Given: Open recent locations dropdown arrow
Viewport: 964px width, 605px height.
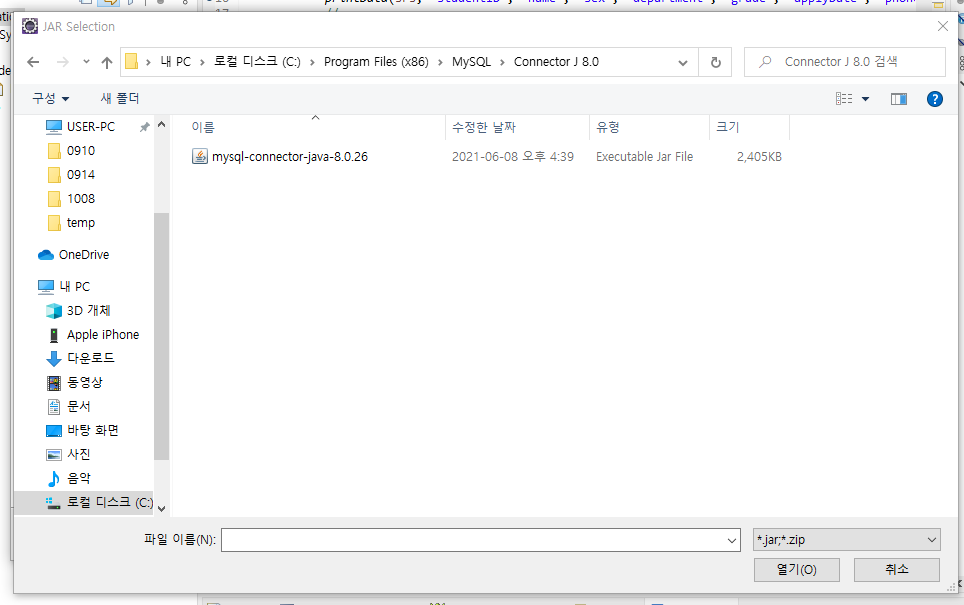Looking at the screenshot, I should (x=86, y=61).
